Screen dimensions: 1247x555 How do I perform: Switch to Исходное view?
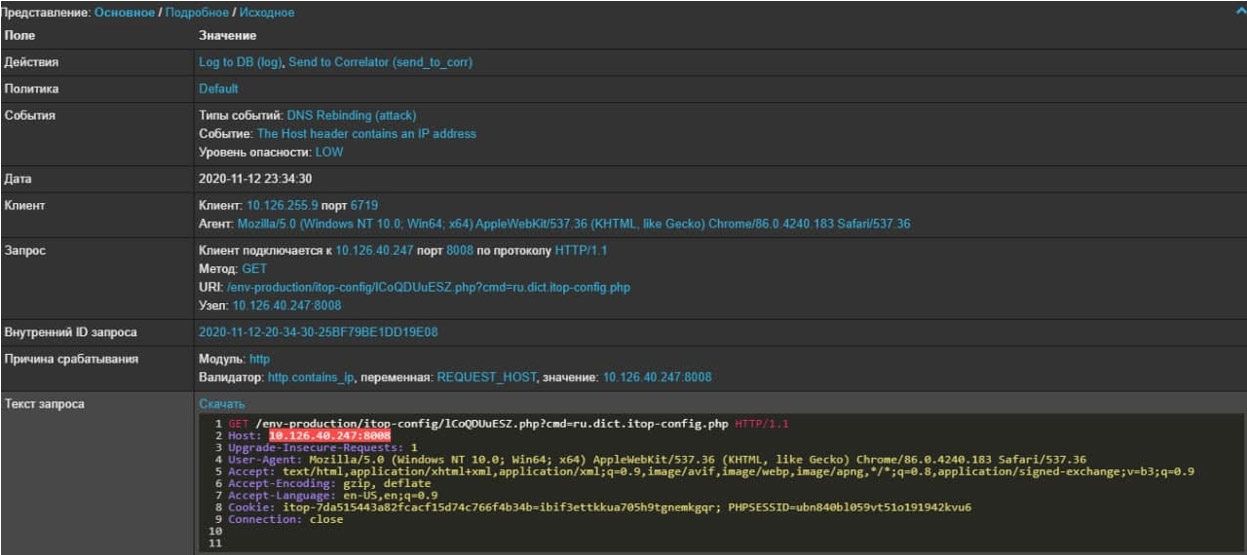click(x=267, y=12)
